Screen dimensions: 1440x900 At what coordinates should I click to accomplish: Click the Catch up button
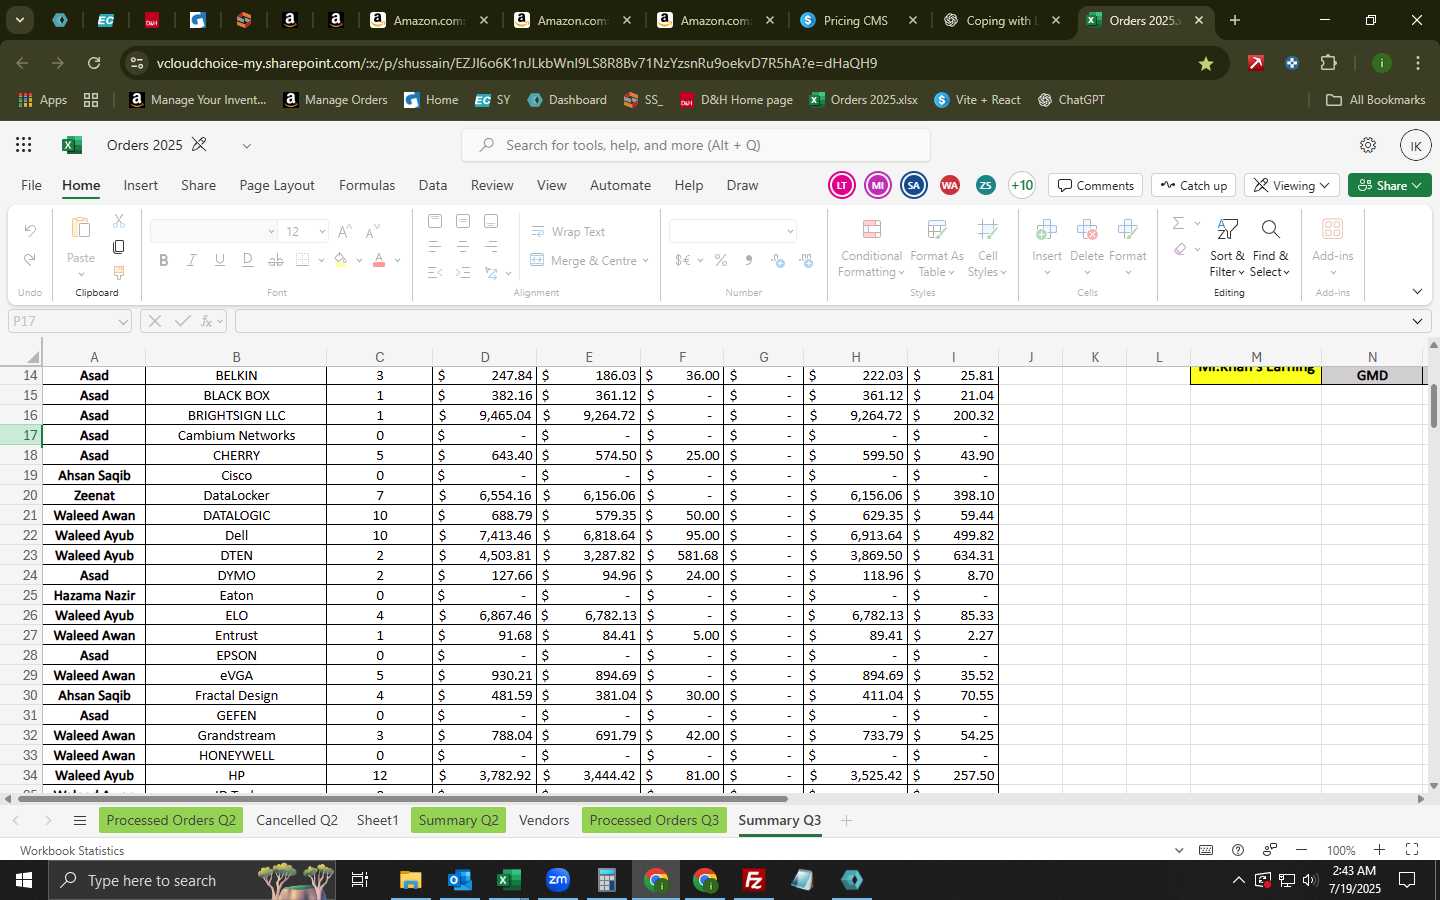point(1194,185)
